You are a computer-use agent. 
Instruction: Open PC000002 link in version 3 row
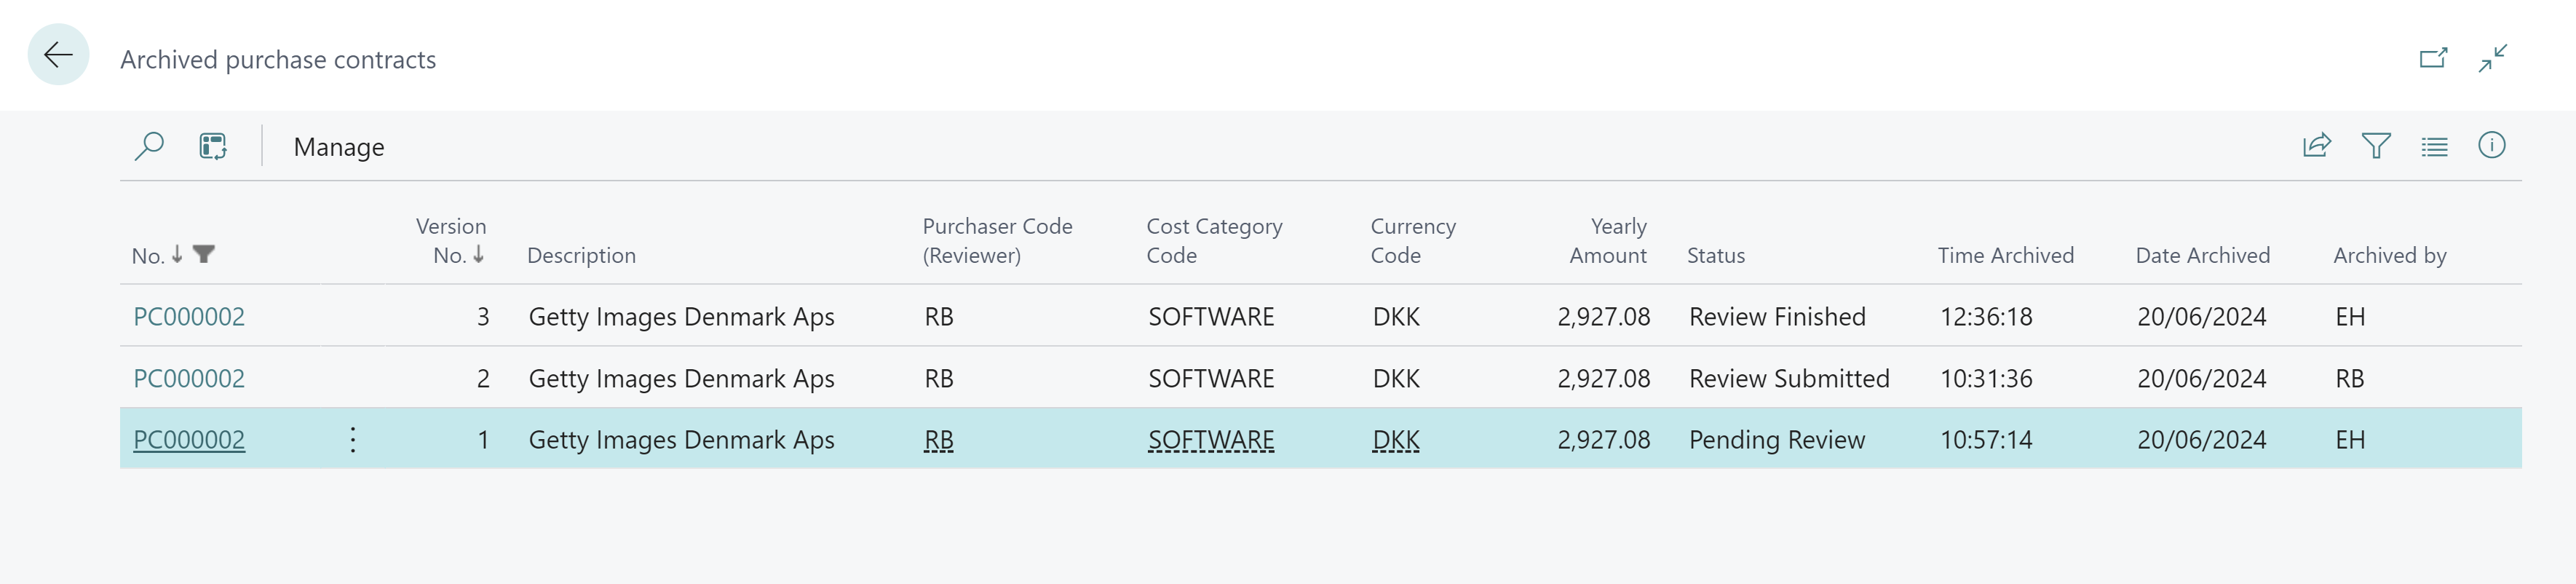click(x=189, y=317)
